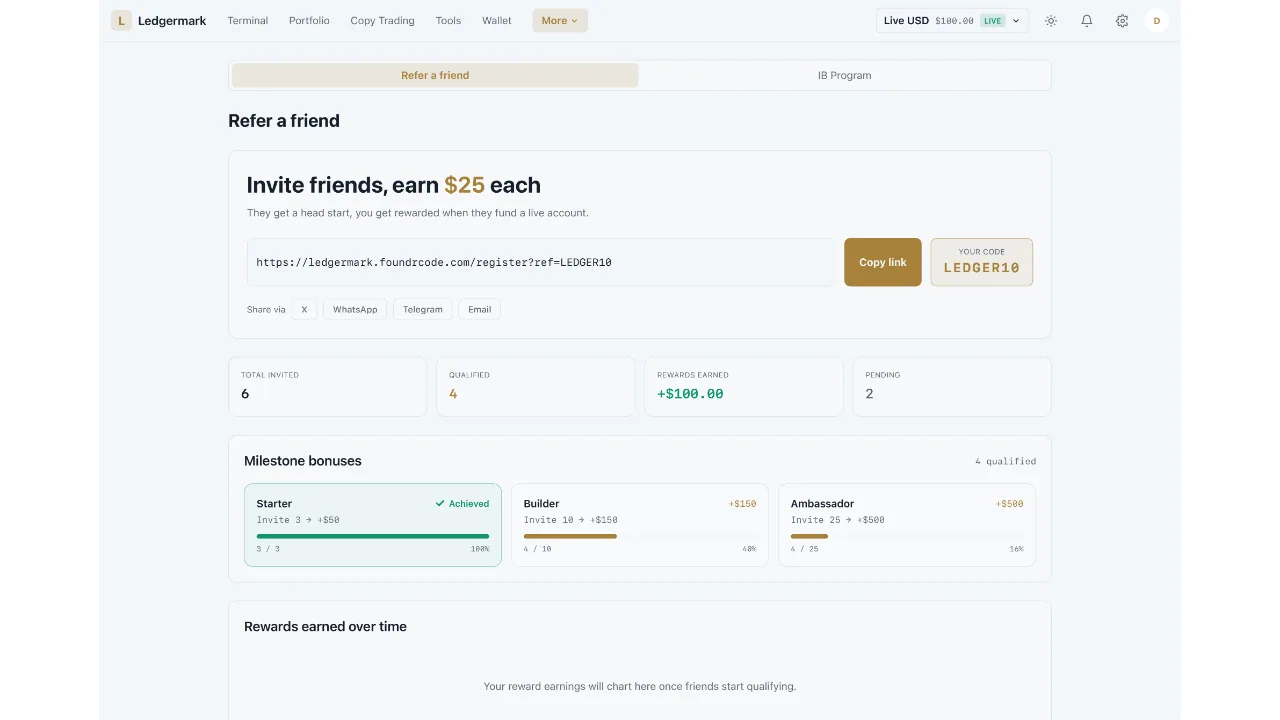
Task: Click the green LIVE badge
Action: [x=992, y=20]
